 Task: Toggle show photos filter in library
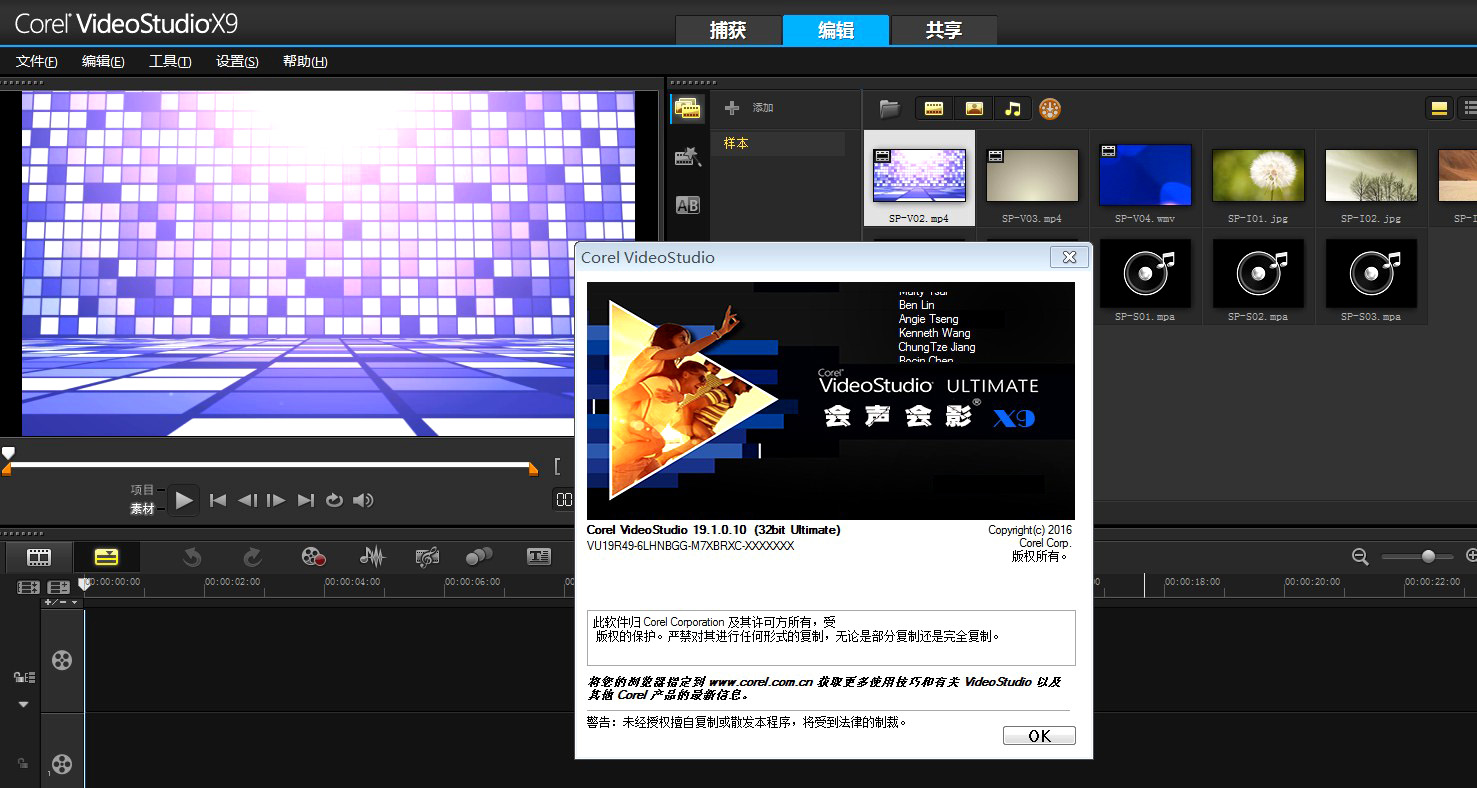(974, 109)
